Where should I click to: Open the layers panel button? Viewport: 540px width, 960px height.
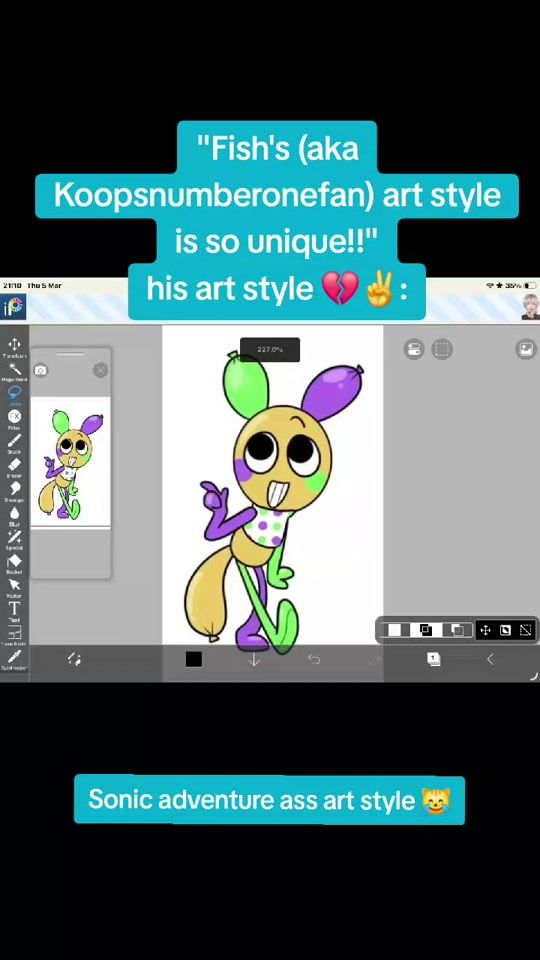[433, 659]
